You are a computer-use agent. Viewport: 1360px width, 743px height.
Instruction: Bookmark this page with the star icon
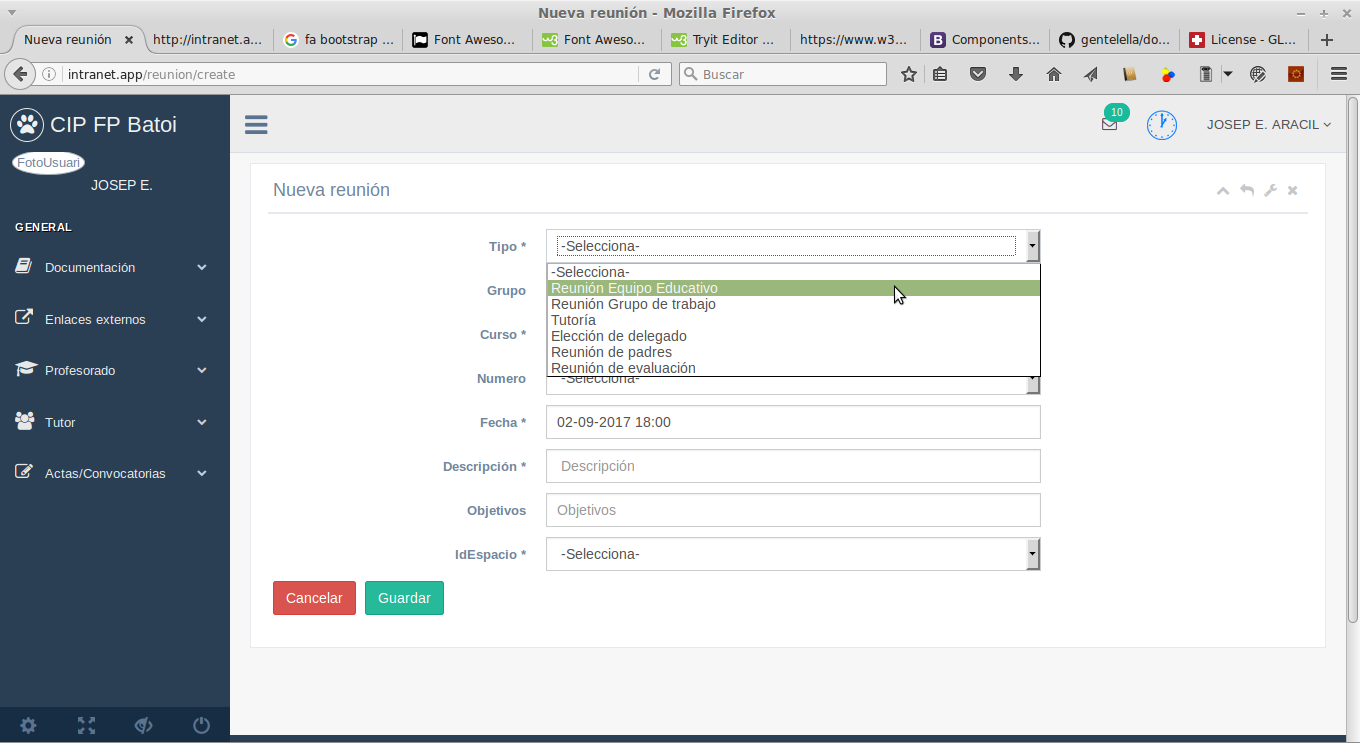[909, 74]
